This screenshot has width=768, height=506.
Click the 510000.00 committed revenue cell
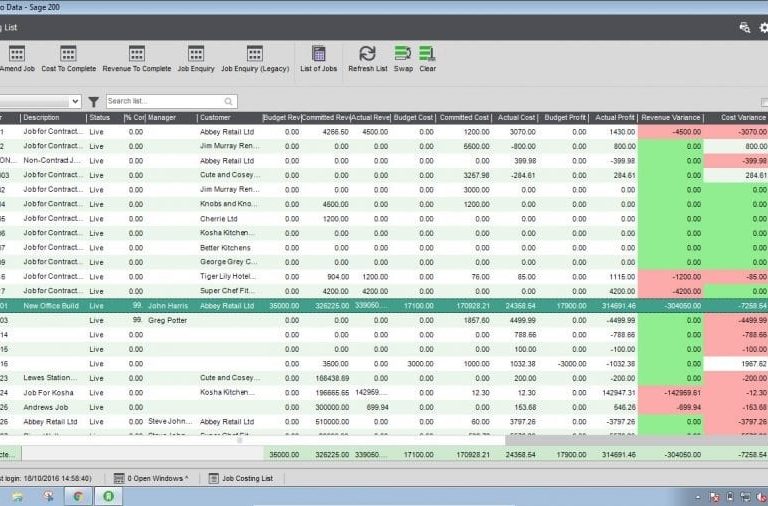pos(332,422)
